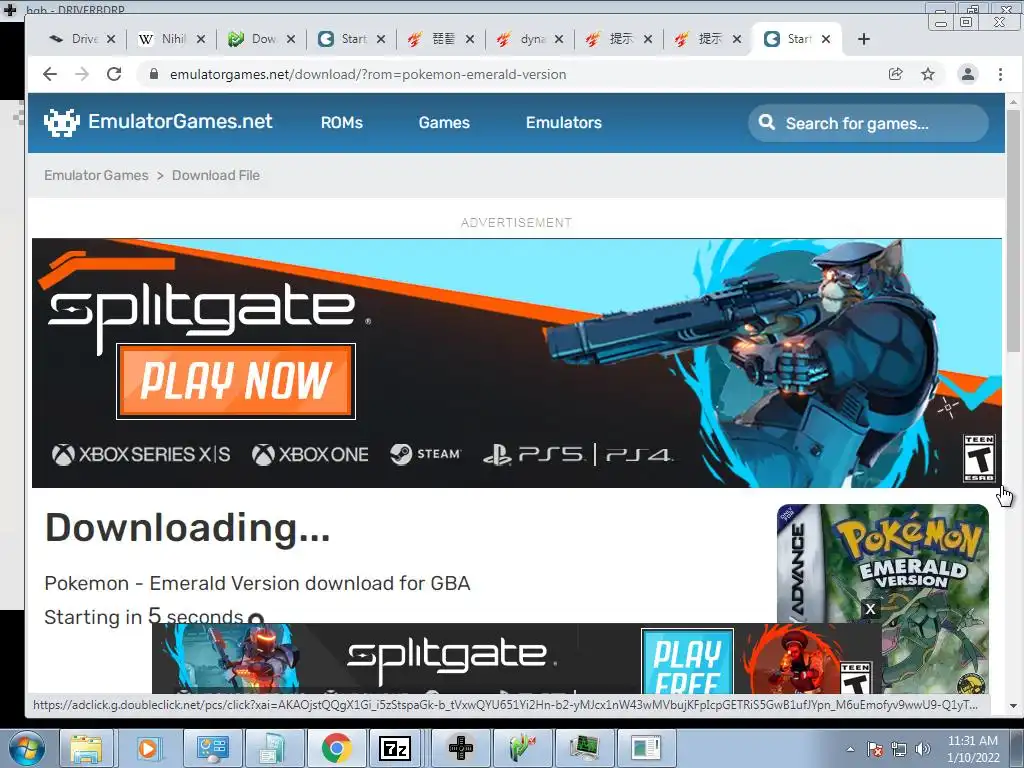This screenshot has height=768, width=1024.
Task: Open the Emulators menu item
Action: click(564, 123)
